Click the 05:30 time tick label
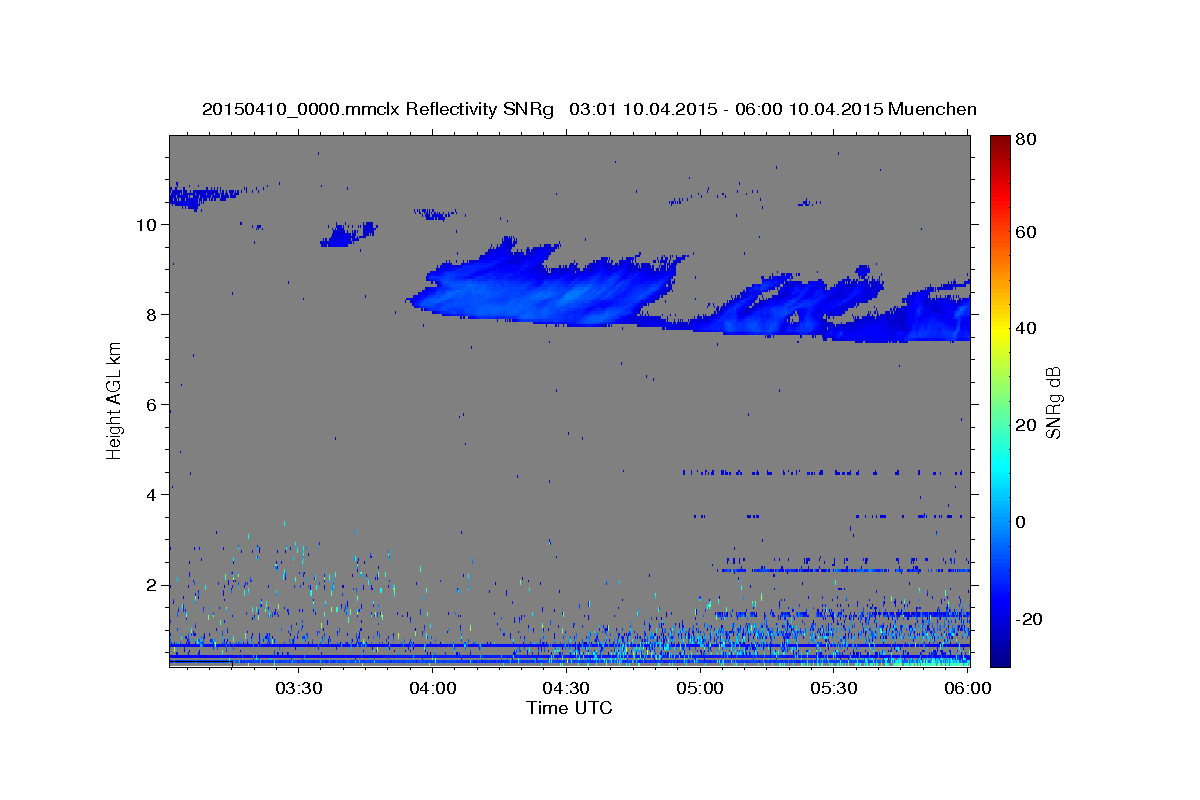1200x800 pixels. (x=834, y=689)
